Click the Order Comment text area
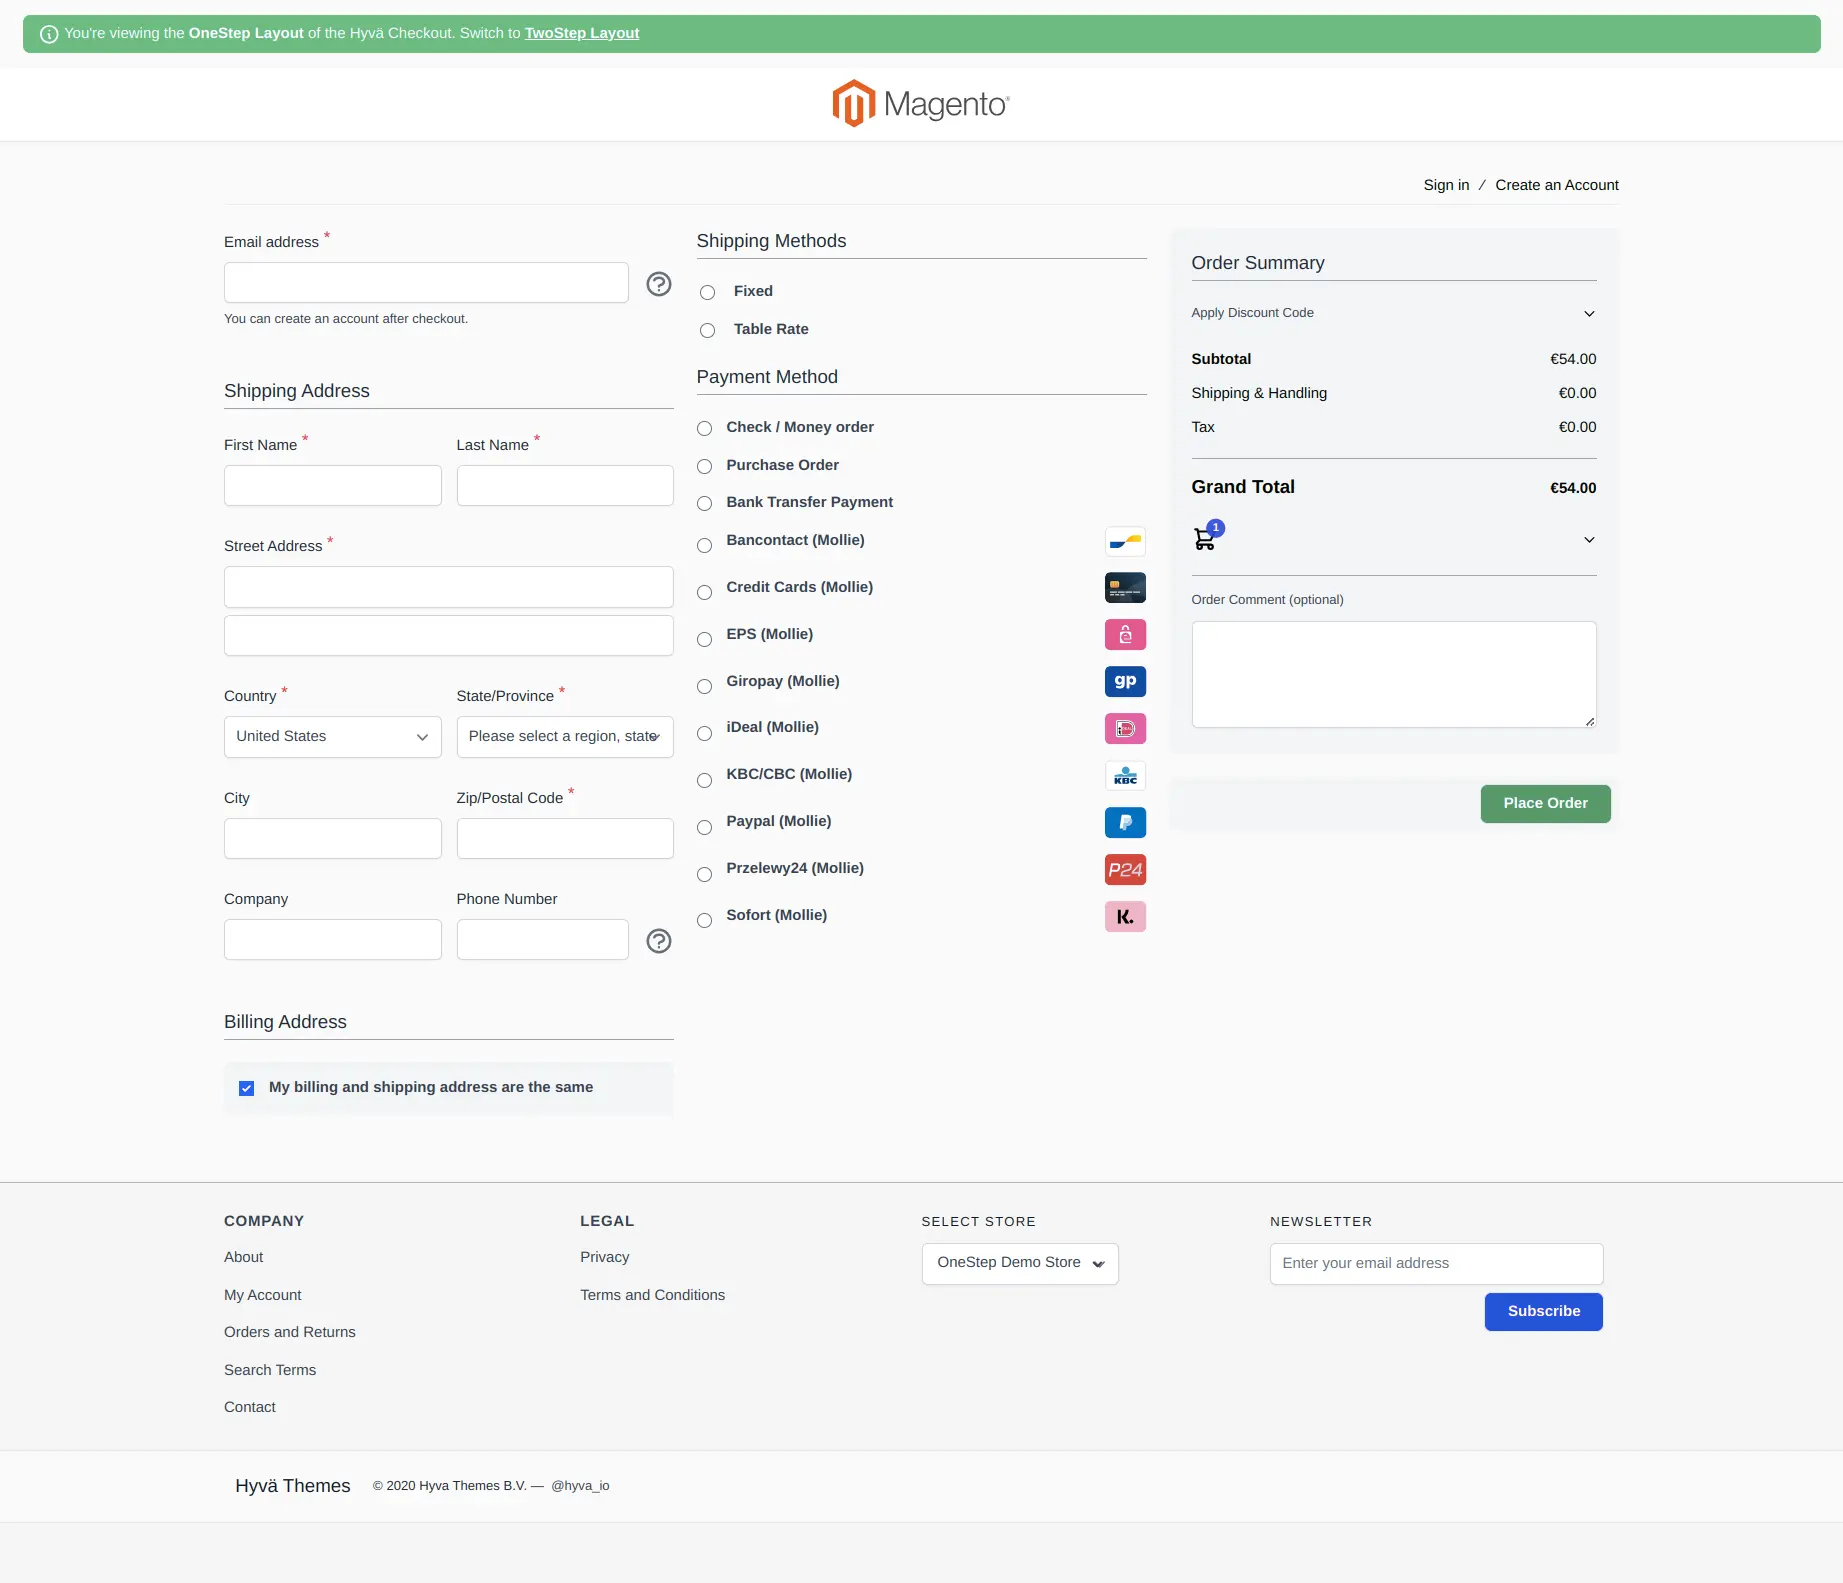This screenshot has width=1843, height=1583. point(1393,674)
